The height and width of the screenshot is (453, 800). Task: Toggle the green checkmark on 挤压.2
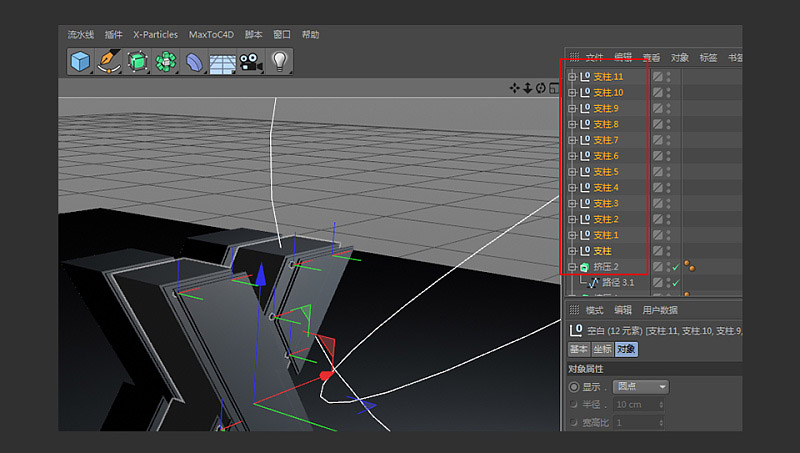[x=676, y=267]
